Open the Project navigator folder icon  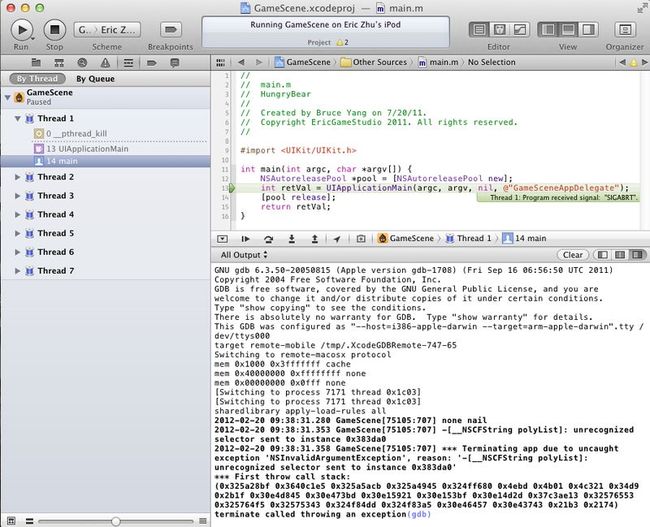(x=36, y=63)
